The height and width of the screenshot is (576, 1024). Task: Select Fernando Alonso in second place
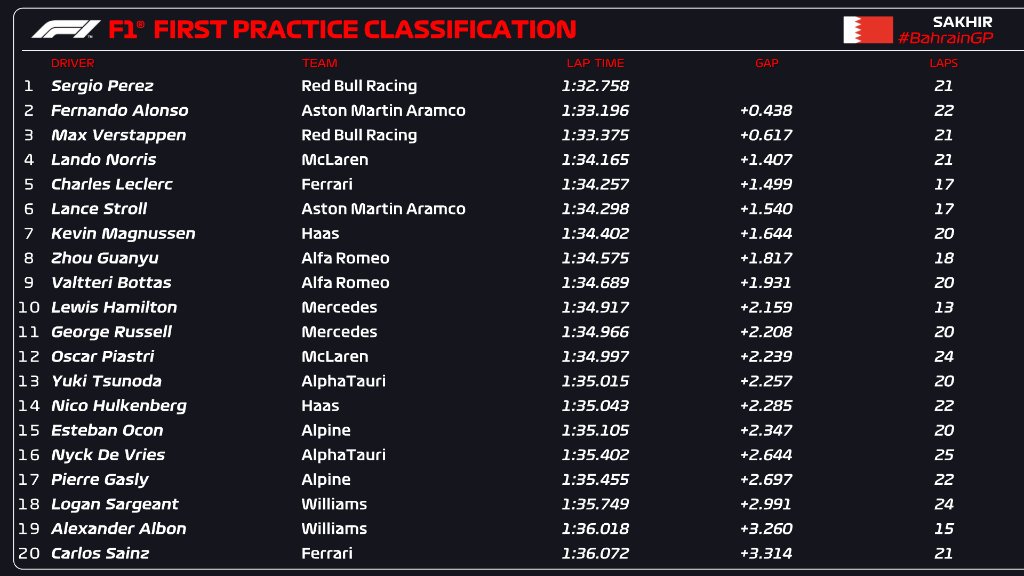119,111
